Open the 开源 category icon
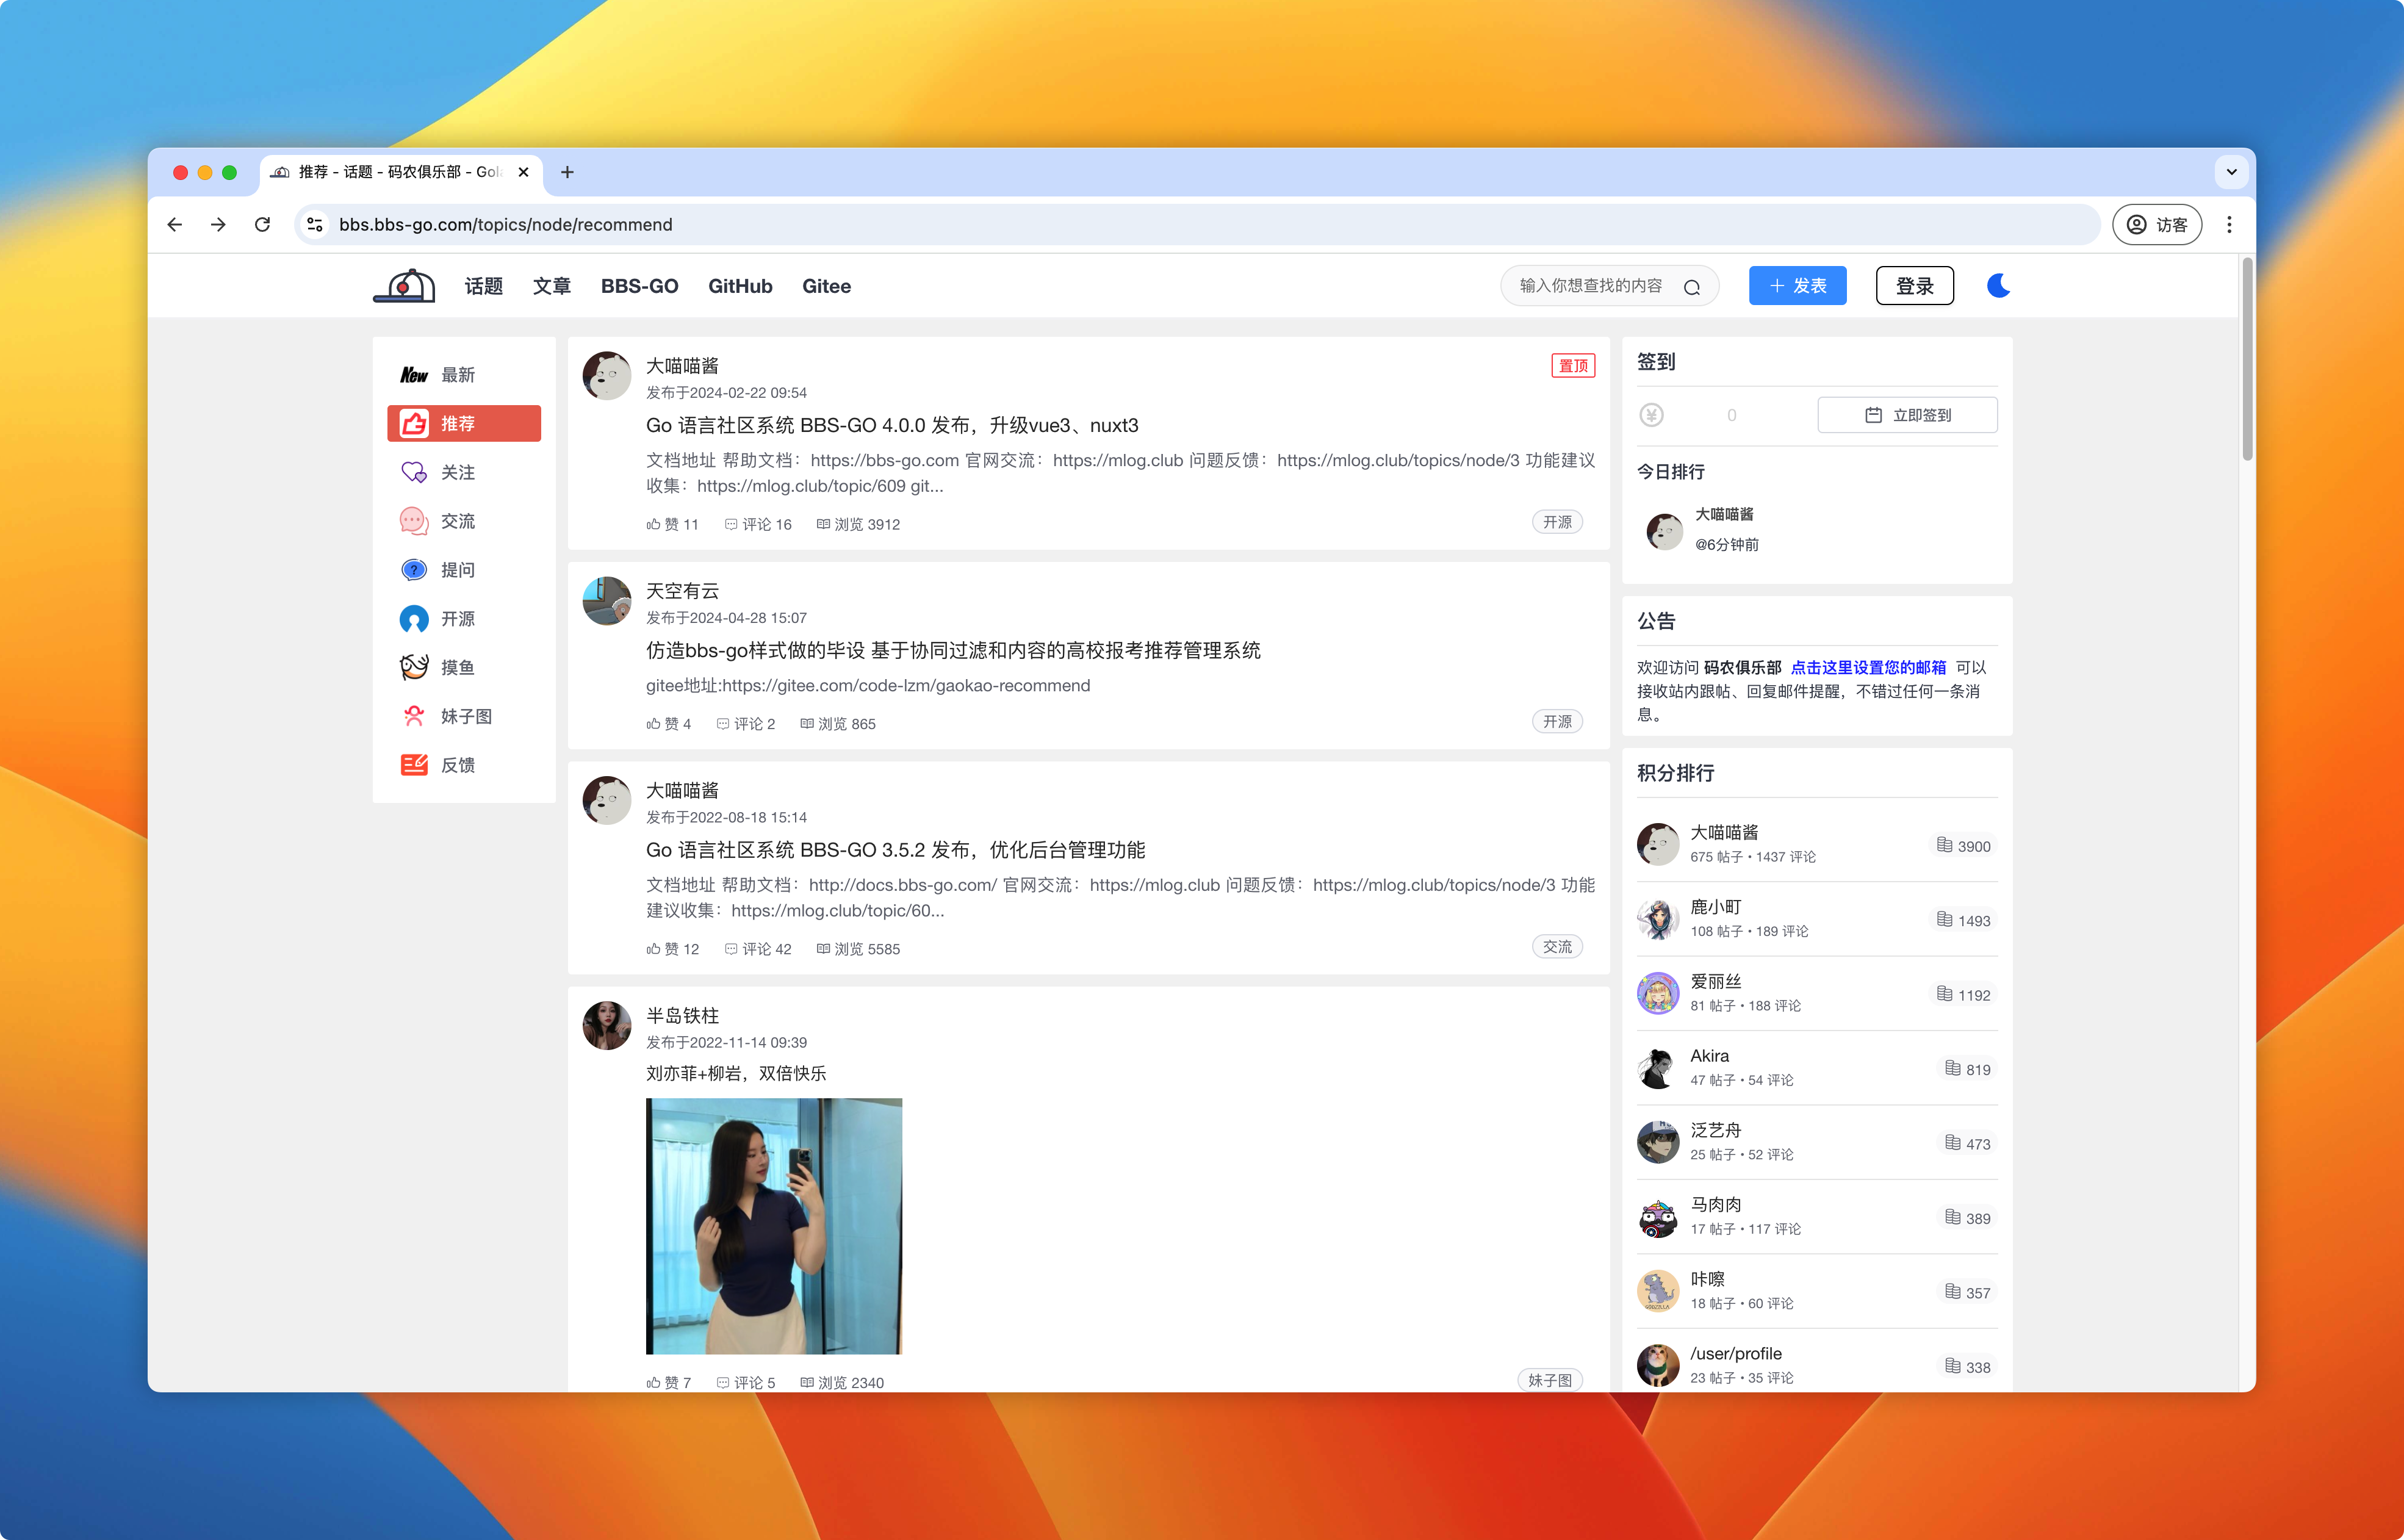The width and height of the screenshot is (2404, 1540). [414, 619]
